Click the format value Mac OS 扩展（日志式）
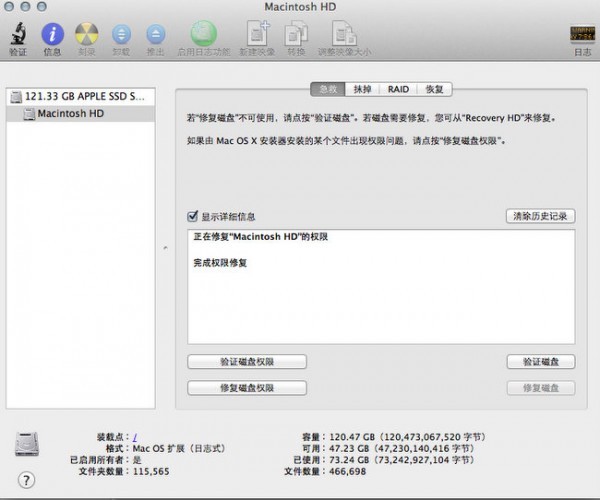This screenshot has height=500, width=600. point(179,448)
